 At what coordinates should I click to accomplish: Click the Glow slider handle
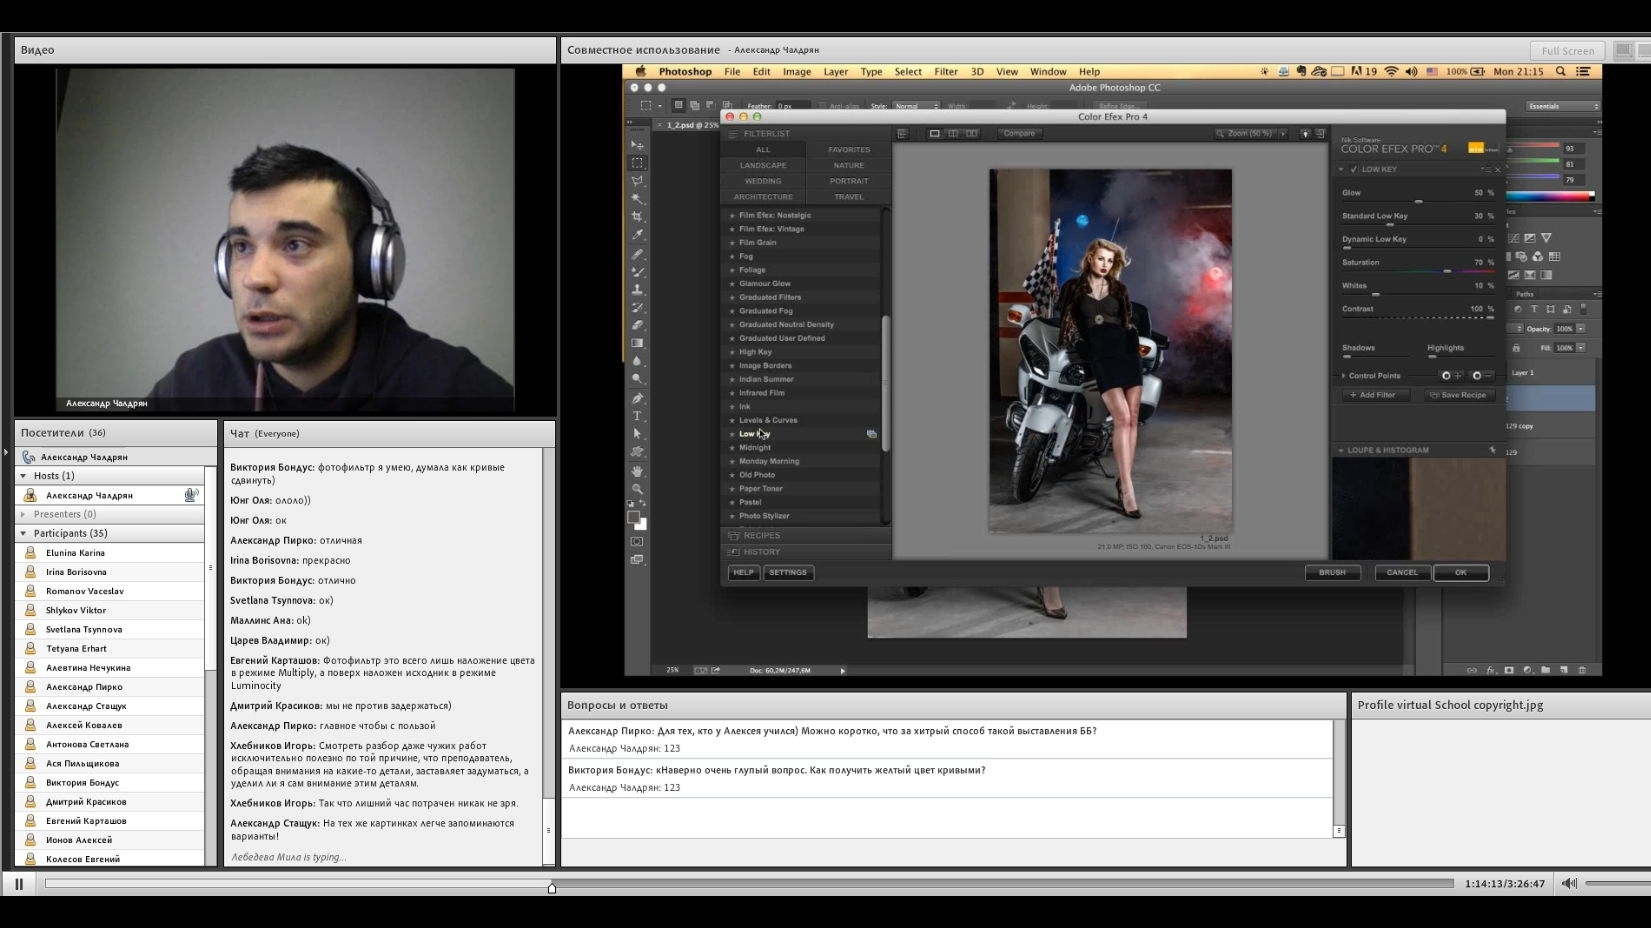(1418, 201)
